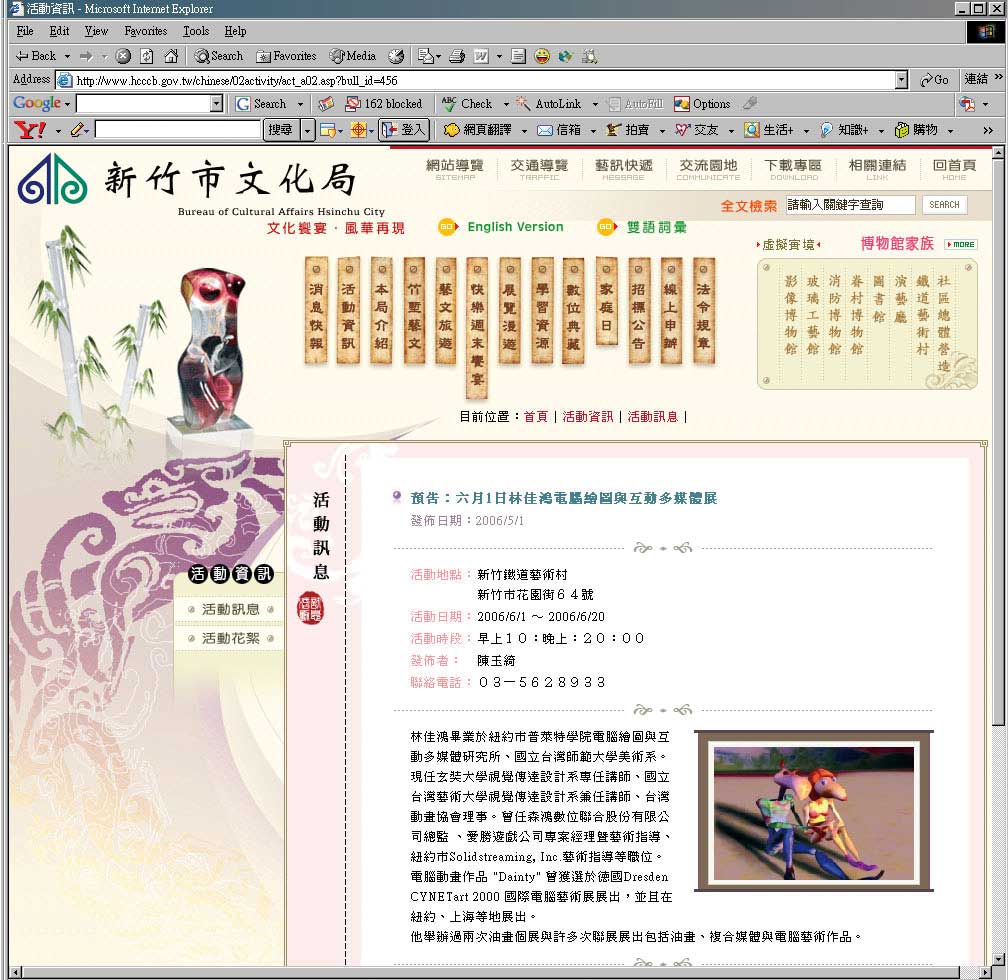The image size is (1008, 980).
Task: Click the 162 blocked popup blocker button
Action: click(x=383, y=104)
